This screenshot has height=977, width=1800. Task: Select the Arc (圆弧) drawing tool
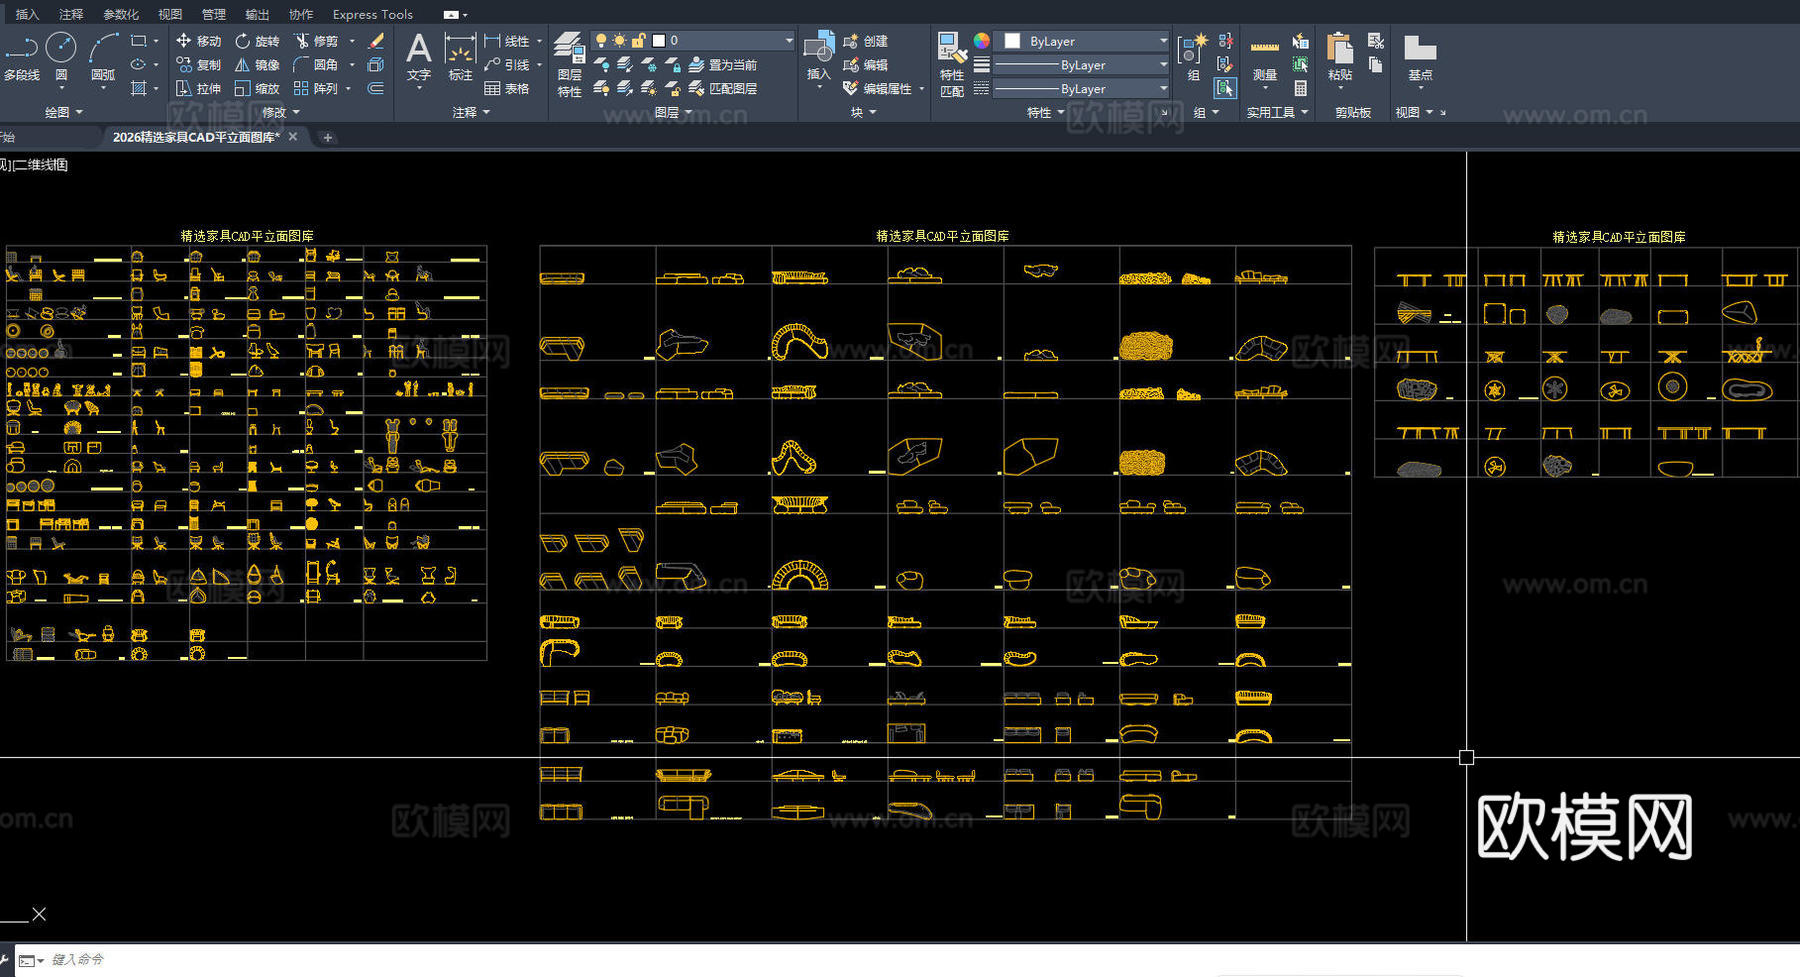coord(103,58)
